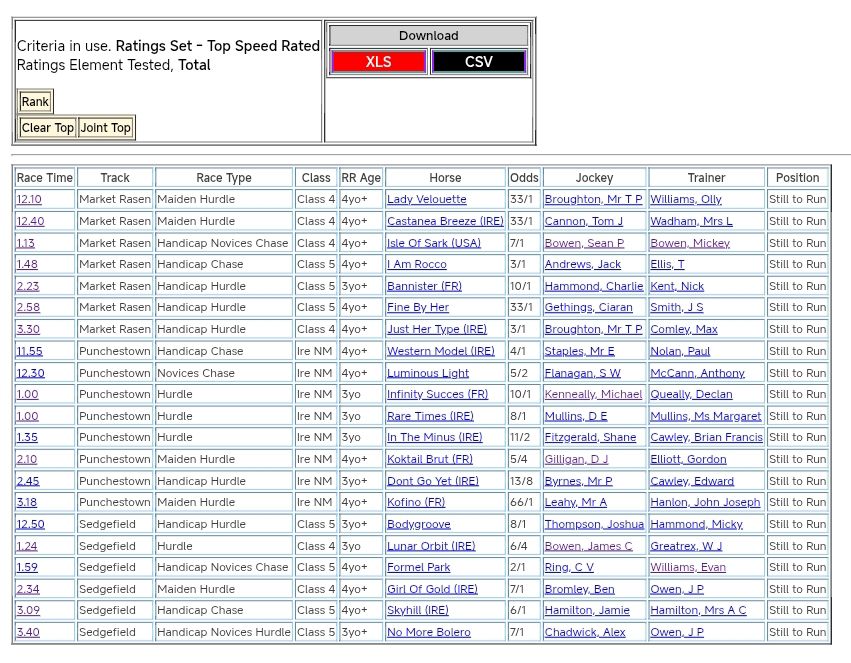Open the 12.10 Market Rasen race time link
This screenshot has height=663, width=851.
29,200
